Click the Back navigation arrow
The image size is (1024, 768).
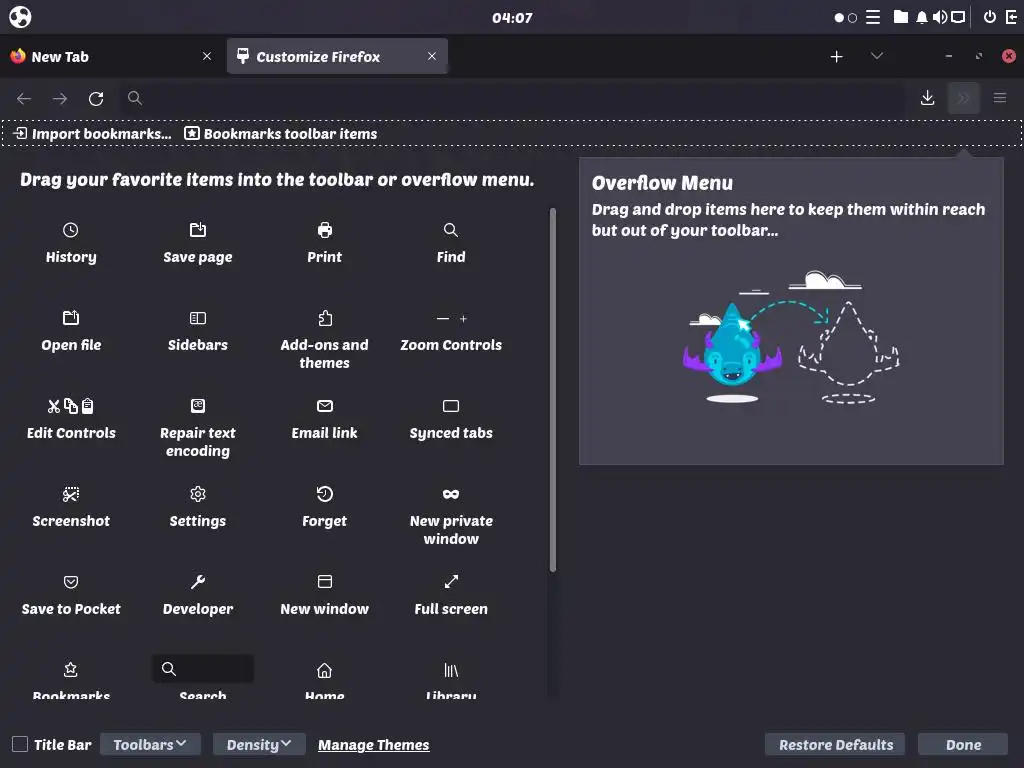pyautogui.click(x=24, y=99)
